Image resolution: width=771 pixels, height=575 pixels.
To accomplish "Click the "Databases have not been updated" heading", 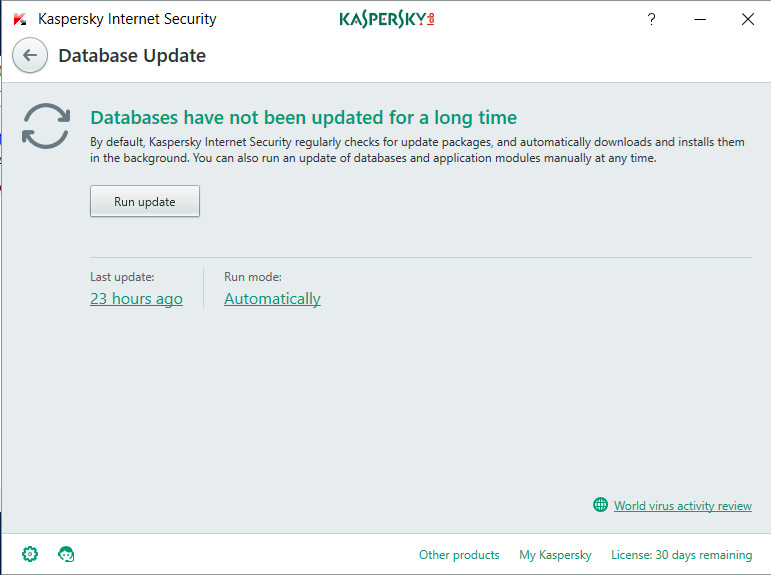I will coord(303,118).
